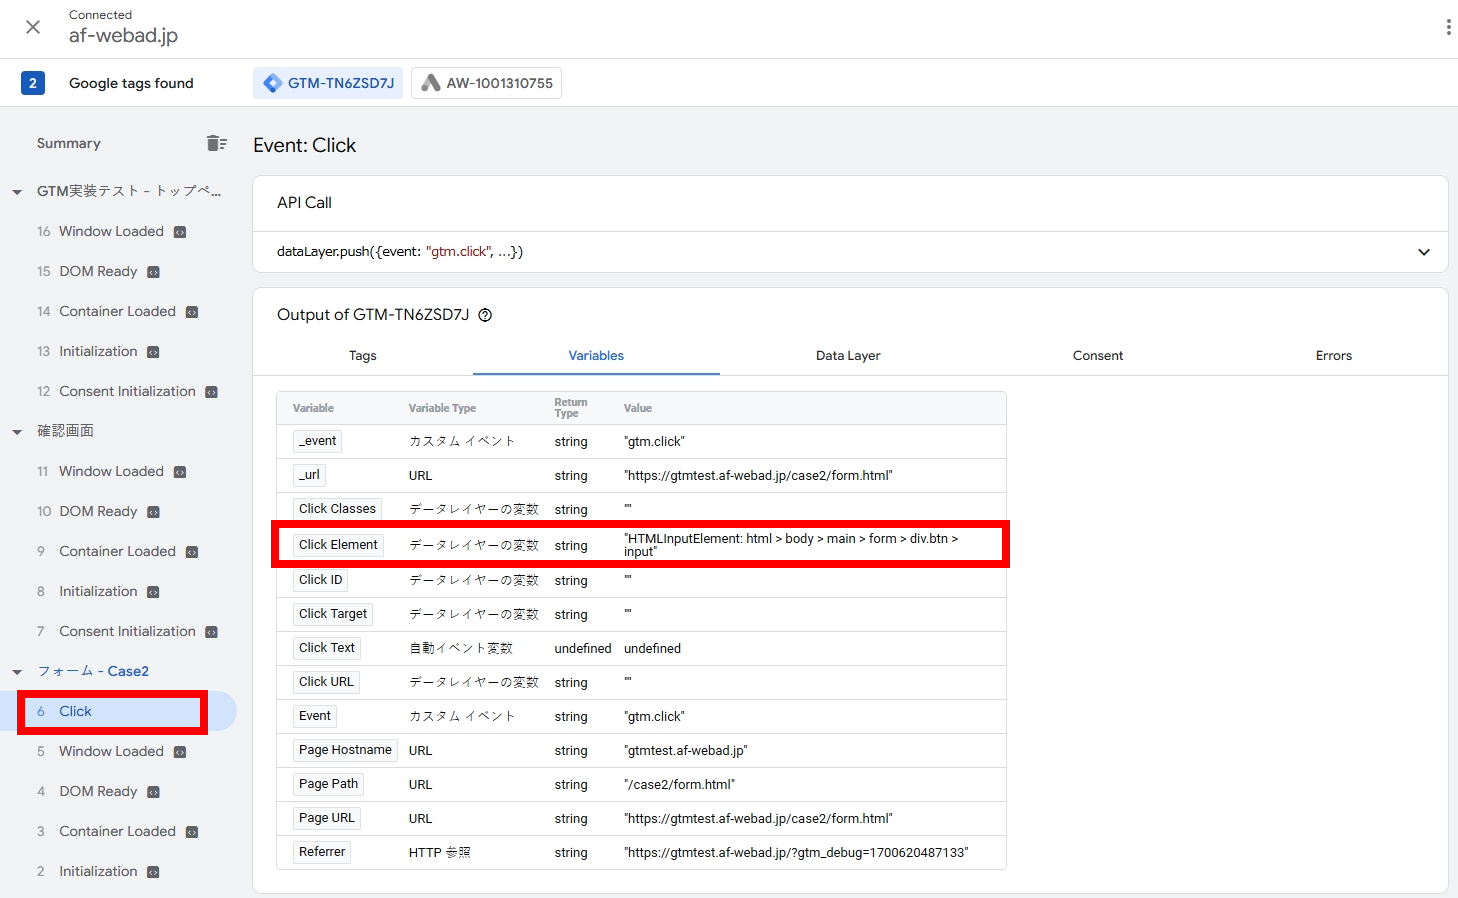Click the code icon beside event 13 Initialization

click(x=153, y=352)
